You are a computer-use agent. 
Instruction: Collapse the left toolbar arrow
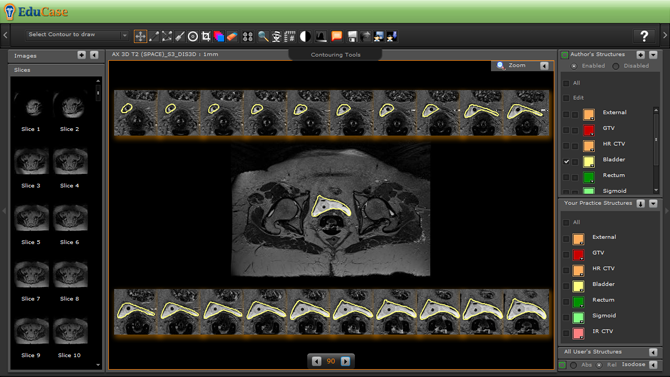[5, 35]
